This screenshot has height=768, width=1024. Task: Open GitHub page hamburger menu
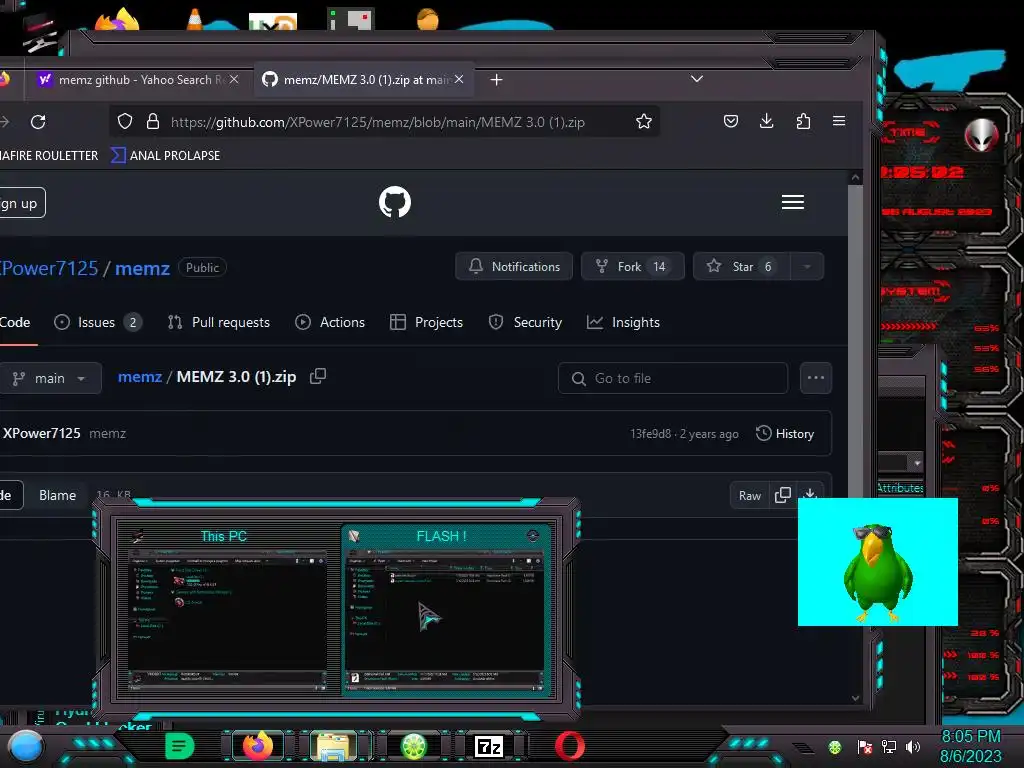793,202
